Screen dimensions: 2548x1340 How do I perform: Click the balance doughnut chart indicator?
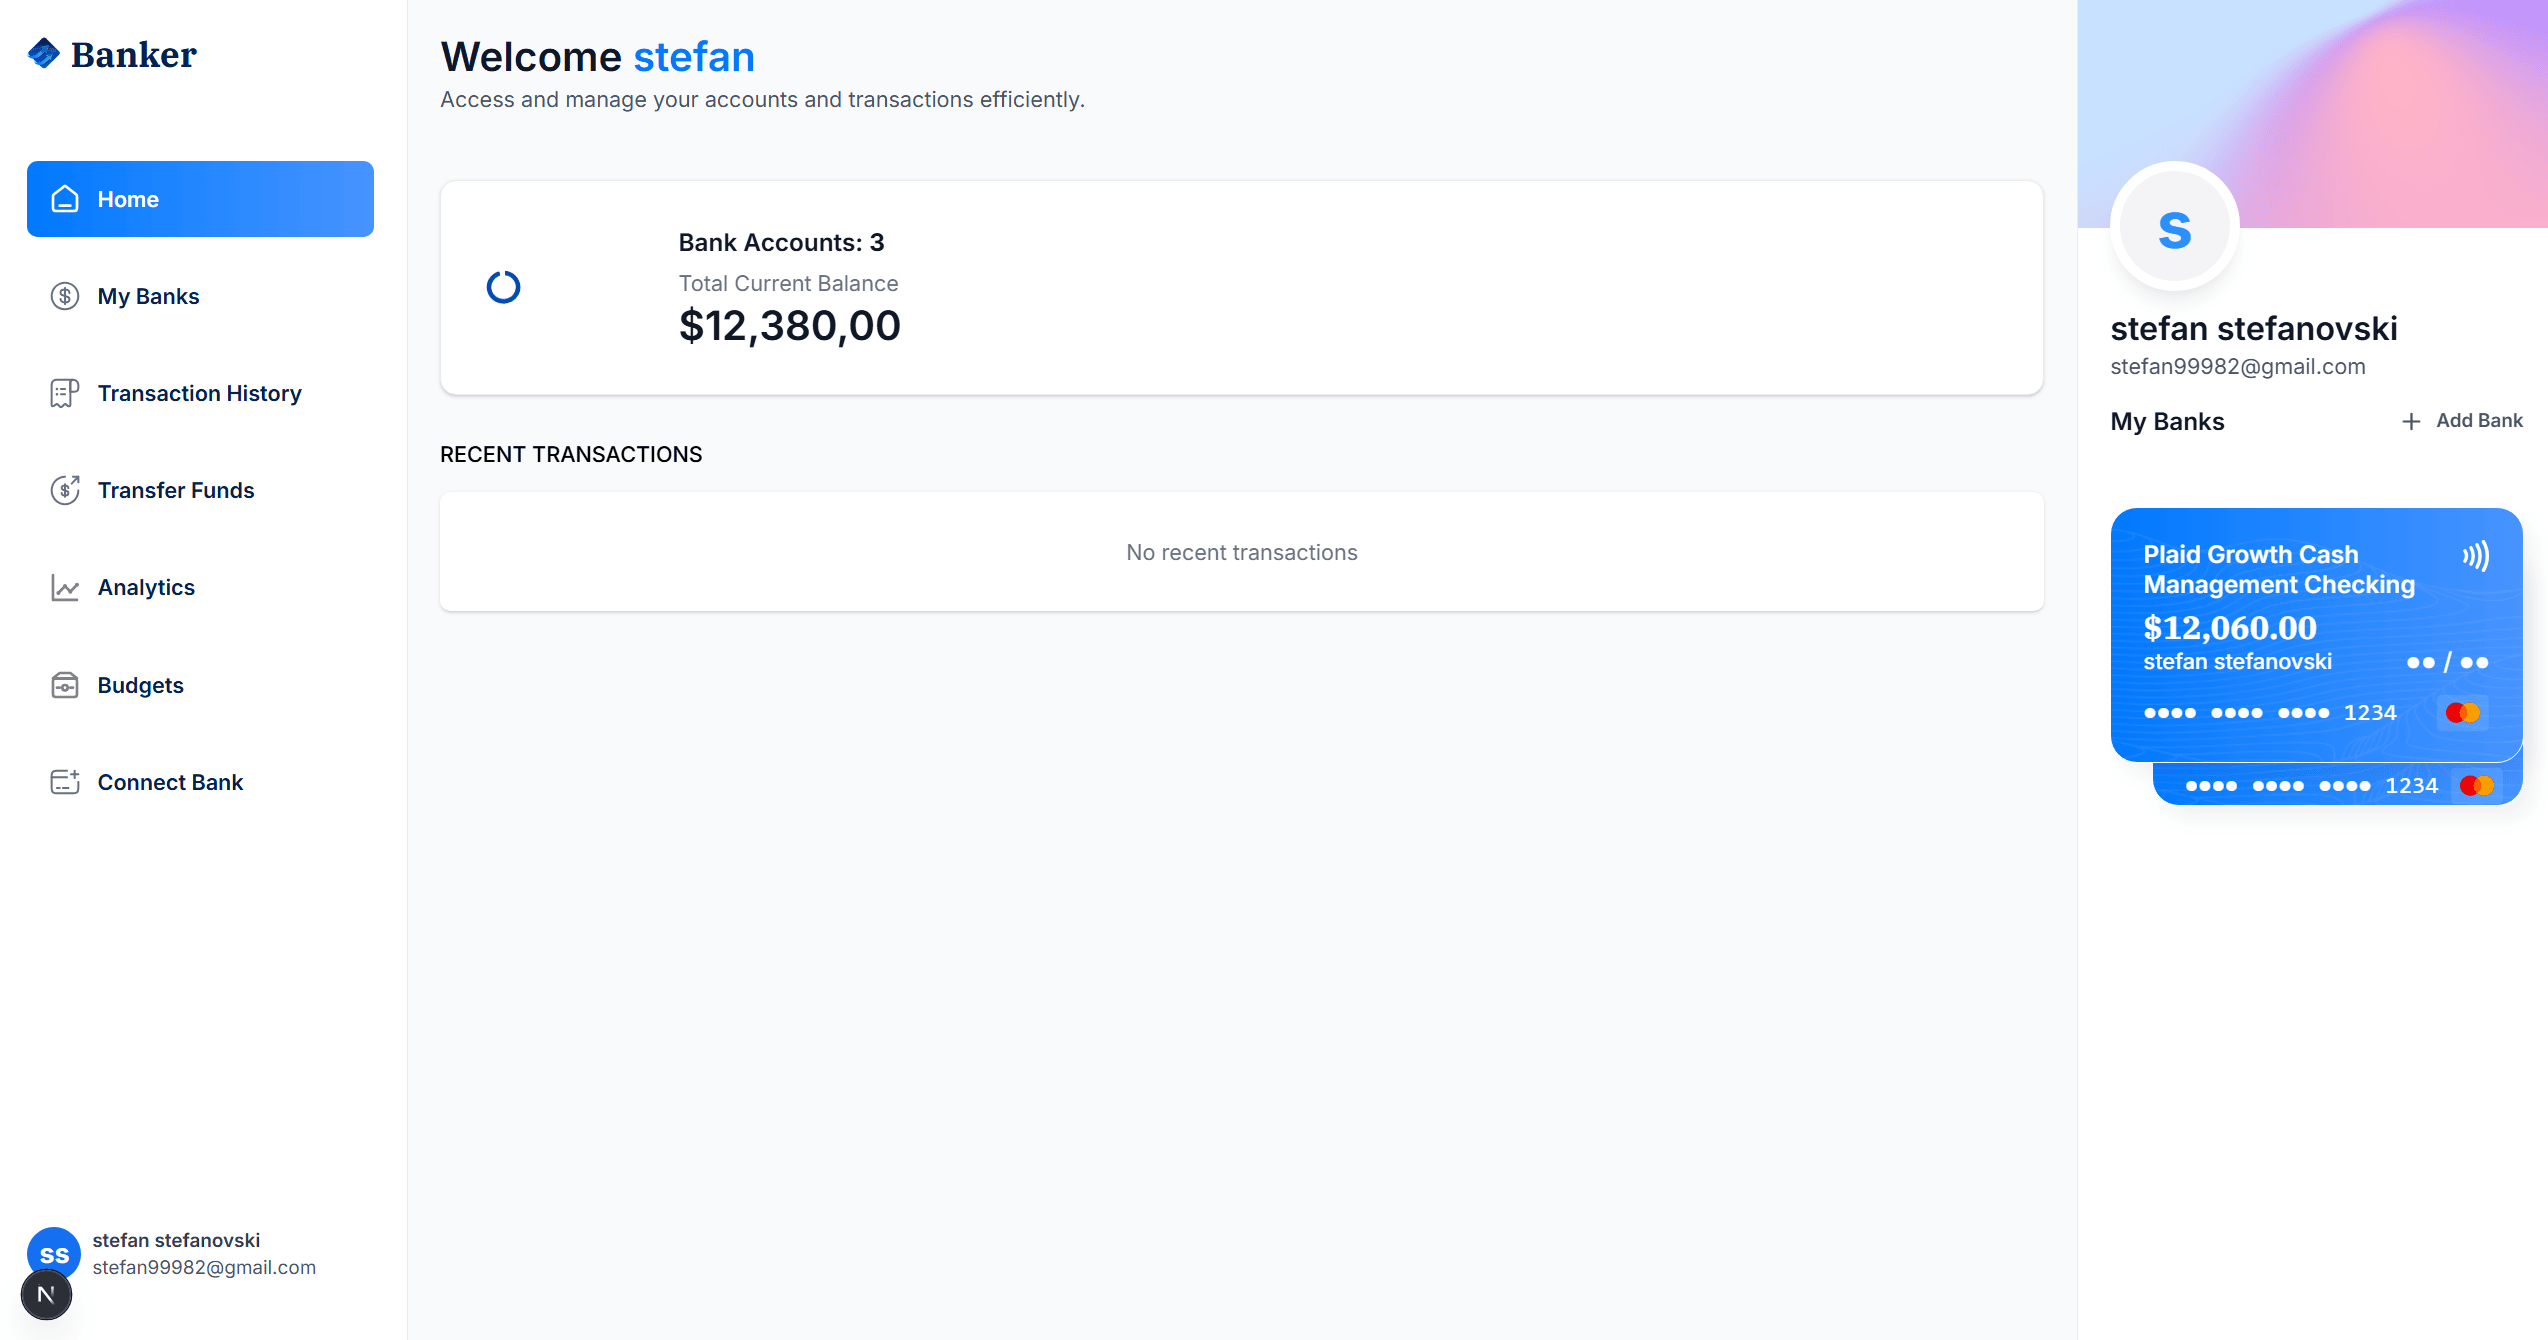point(503,287)
